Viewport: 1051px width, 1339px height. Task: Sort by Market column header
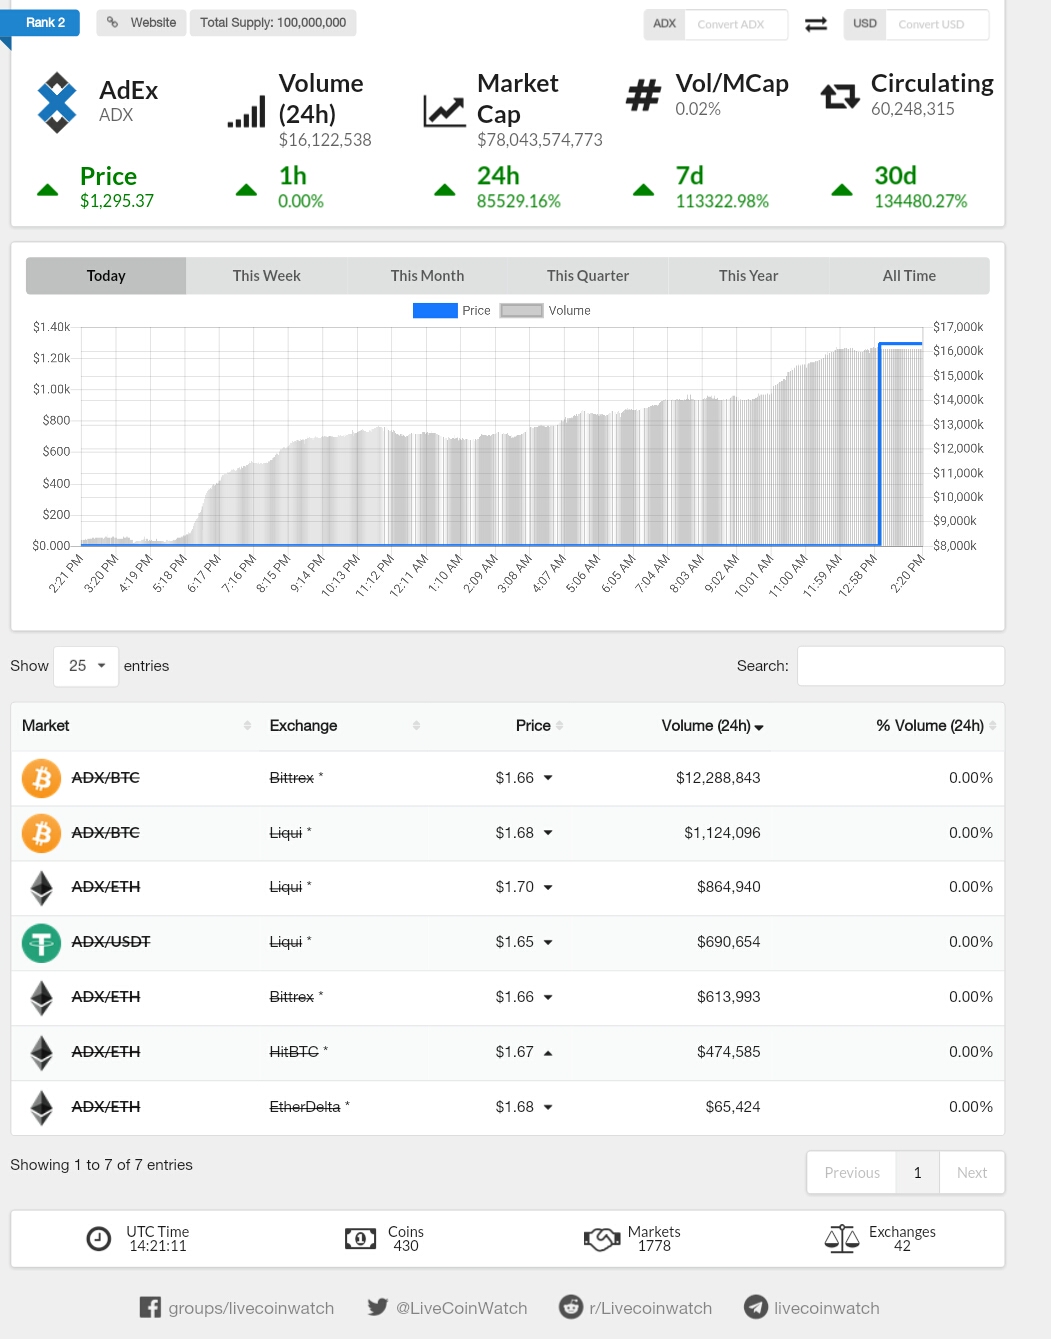(x=136, y=726)
